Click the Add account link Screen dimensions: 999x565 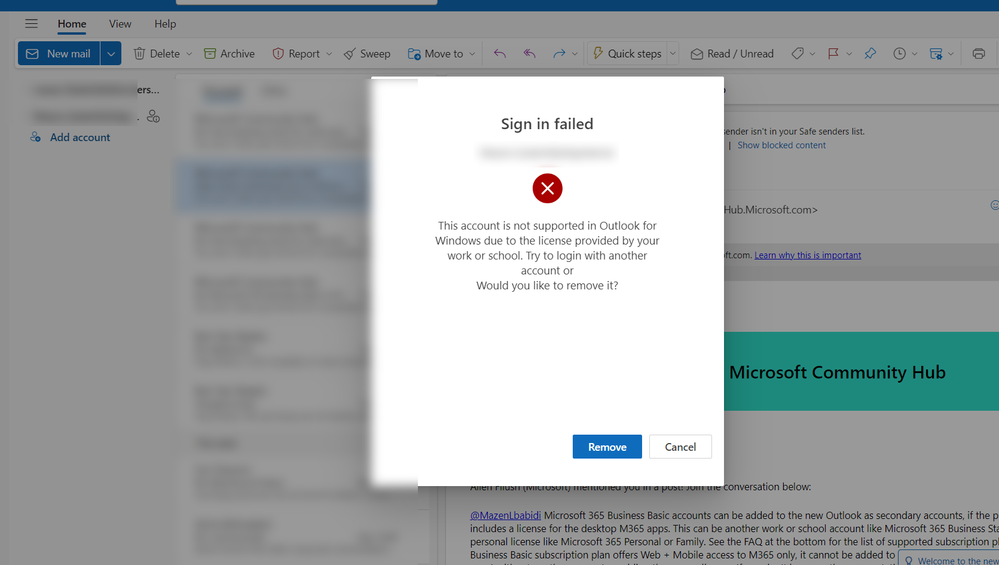point(80,137)
